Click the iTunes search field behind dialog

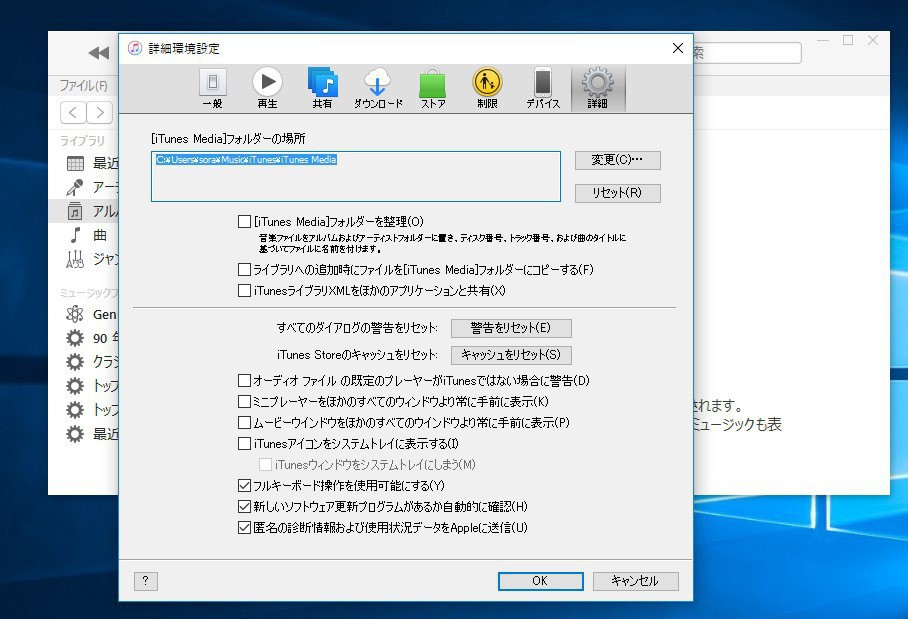coord(747,53)
